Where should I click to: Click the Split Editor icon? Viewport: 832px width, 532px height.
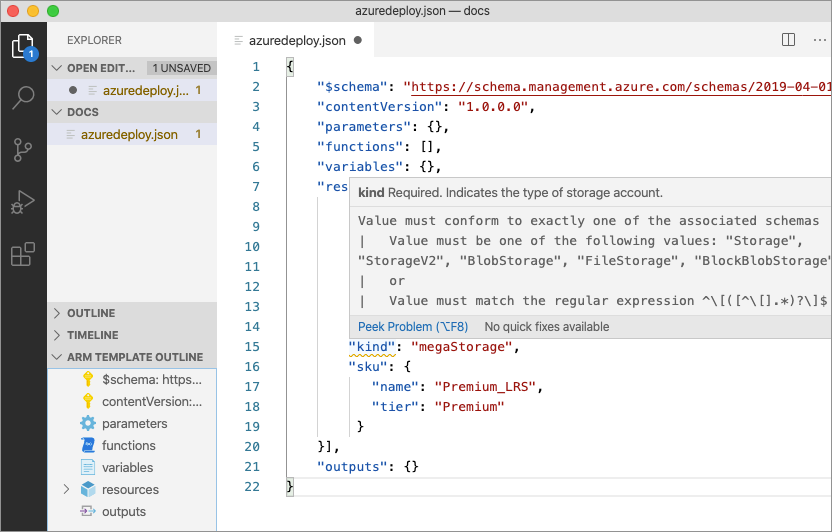(788, 40)
